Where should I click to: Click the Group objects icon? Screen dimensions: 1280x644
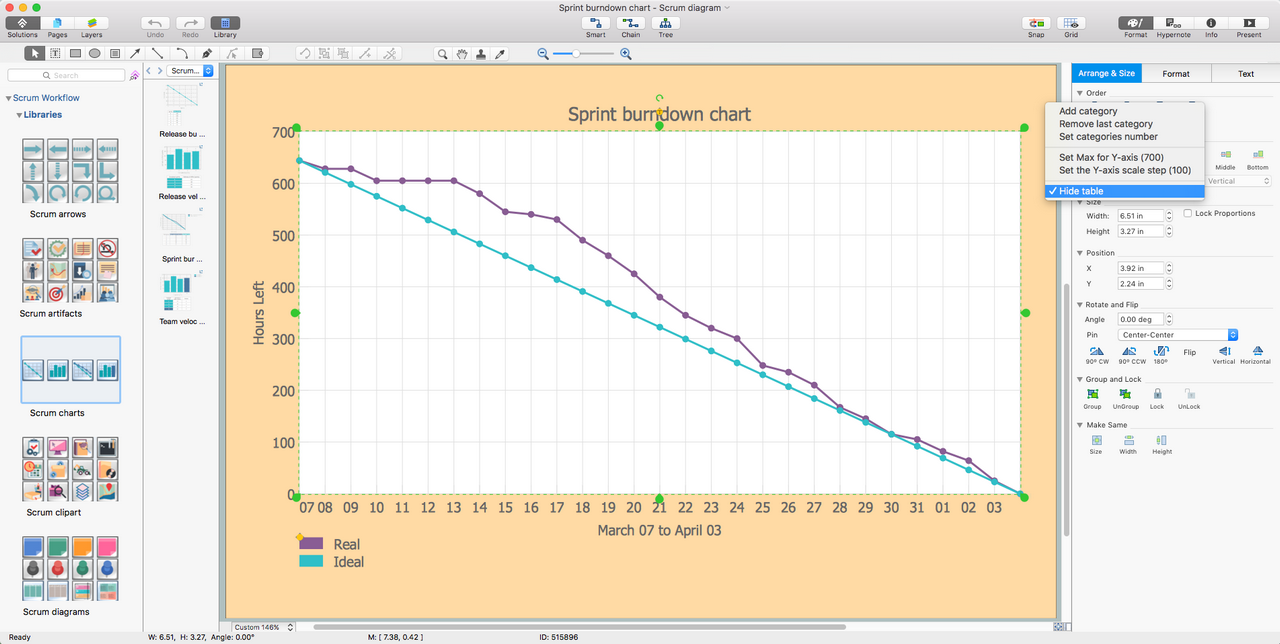[x=1092, y=395]
